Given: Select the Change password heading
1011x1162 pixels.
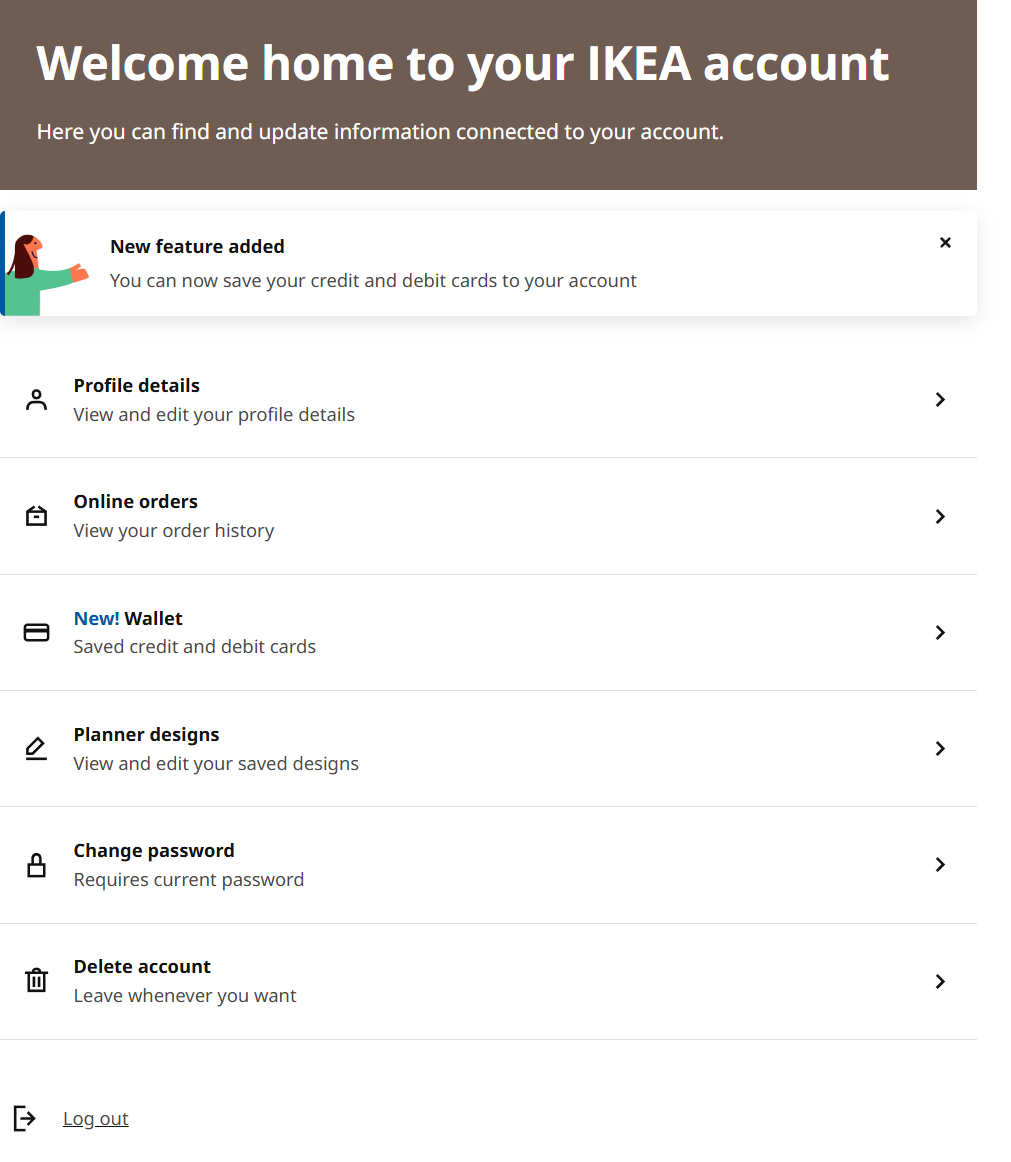Looking at the screenshot, I should 153,851.
